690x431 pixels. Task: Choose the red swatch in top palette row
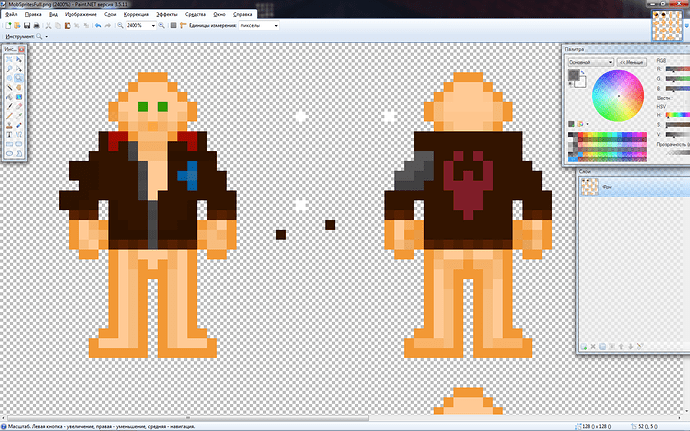point(580,135)
